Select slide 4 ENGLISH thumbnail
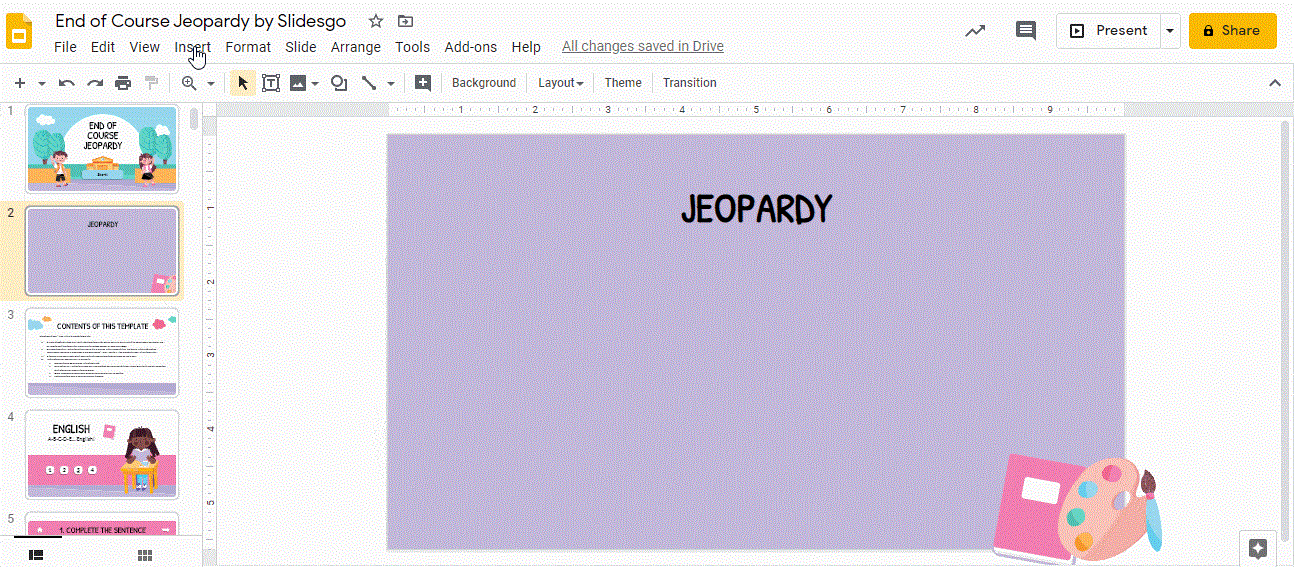Image resolution: width=1294 pixels, height=567 pixels. tap(102, 454)
